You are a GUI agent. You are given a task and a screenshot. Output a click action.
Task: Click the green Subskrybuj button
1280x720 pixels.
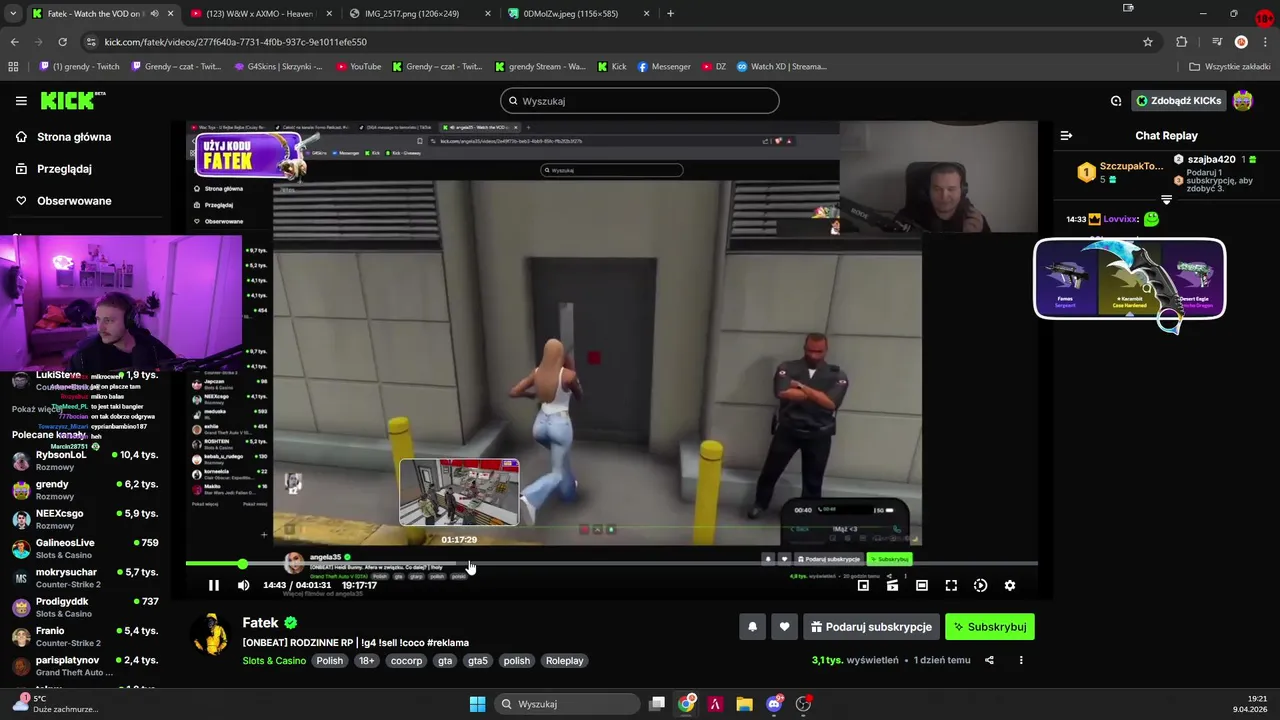pyautogui.click(x=990, y=627)
